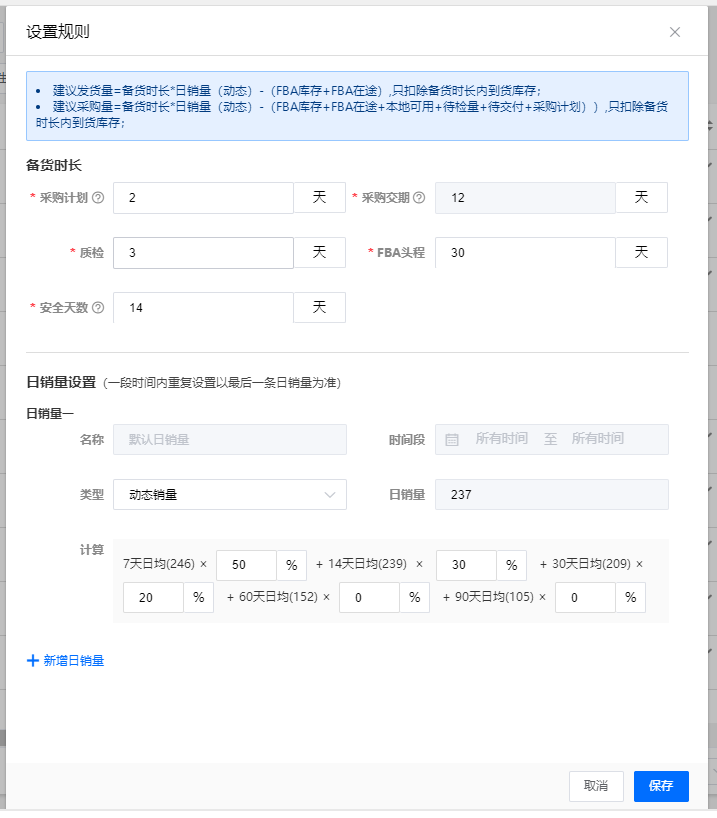
Task: Click the % addon after the 60天日均 input
Action: (415, 598)
